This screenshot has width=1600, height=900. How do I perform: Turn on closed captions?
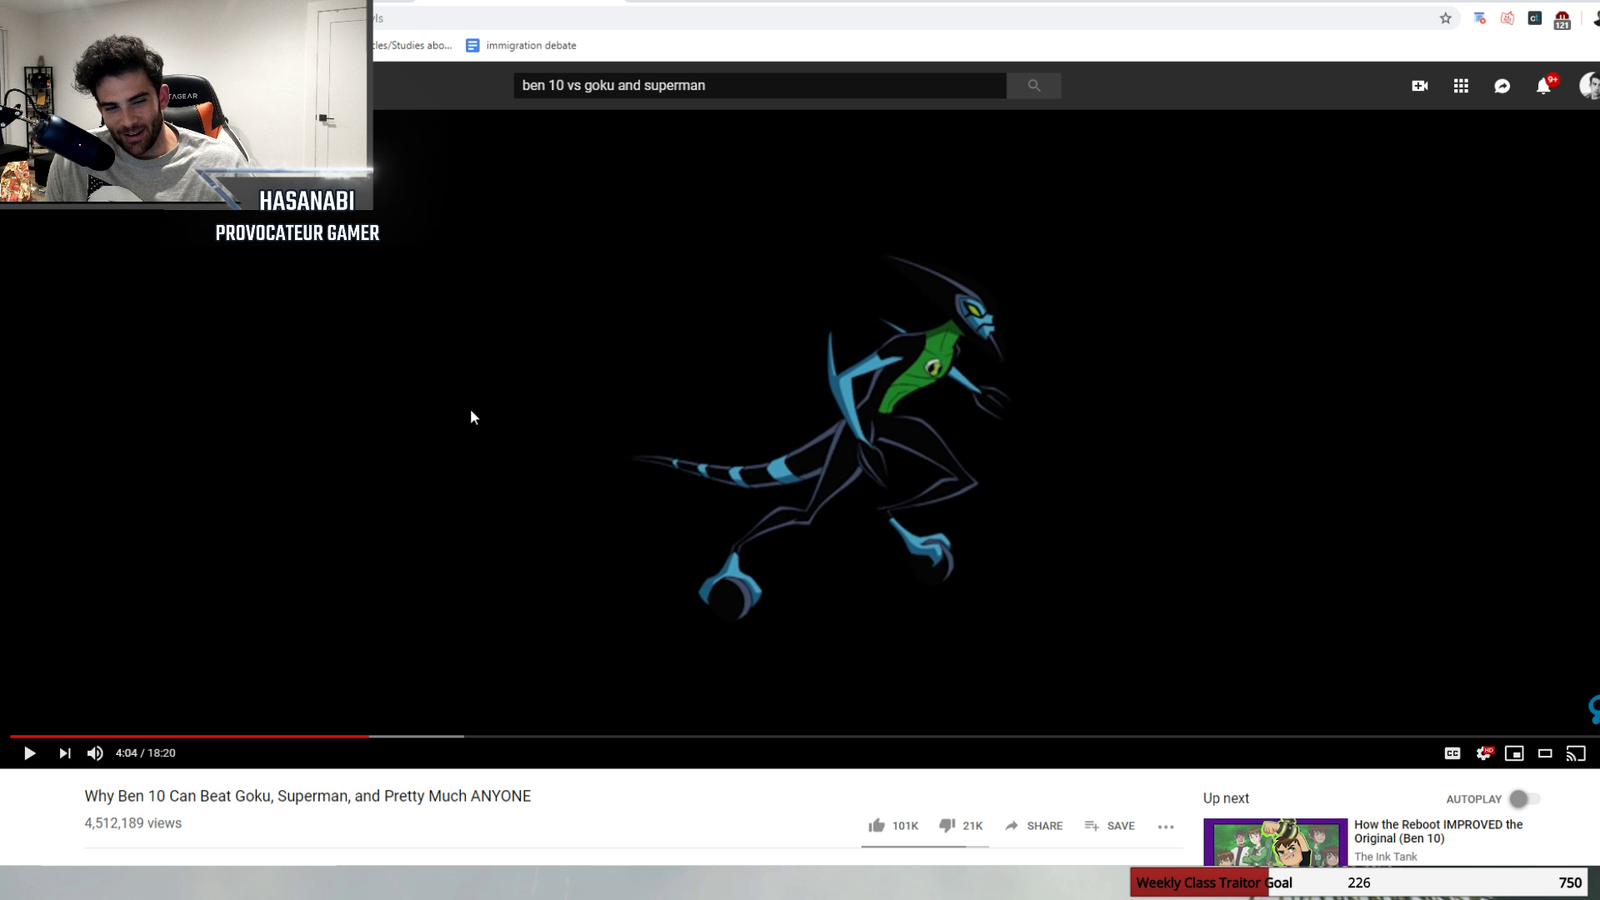1452,753
